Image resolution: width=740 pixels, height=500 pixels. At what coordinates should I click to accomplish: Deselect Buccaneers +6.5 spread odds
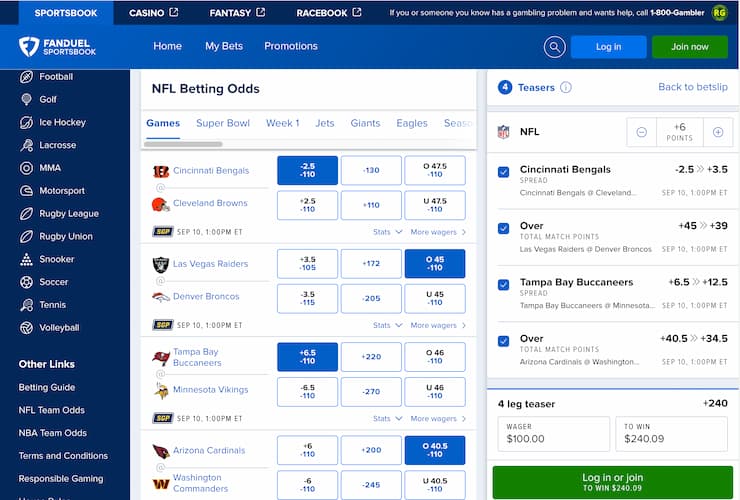click(x=307, y=357)
